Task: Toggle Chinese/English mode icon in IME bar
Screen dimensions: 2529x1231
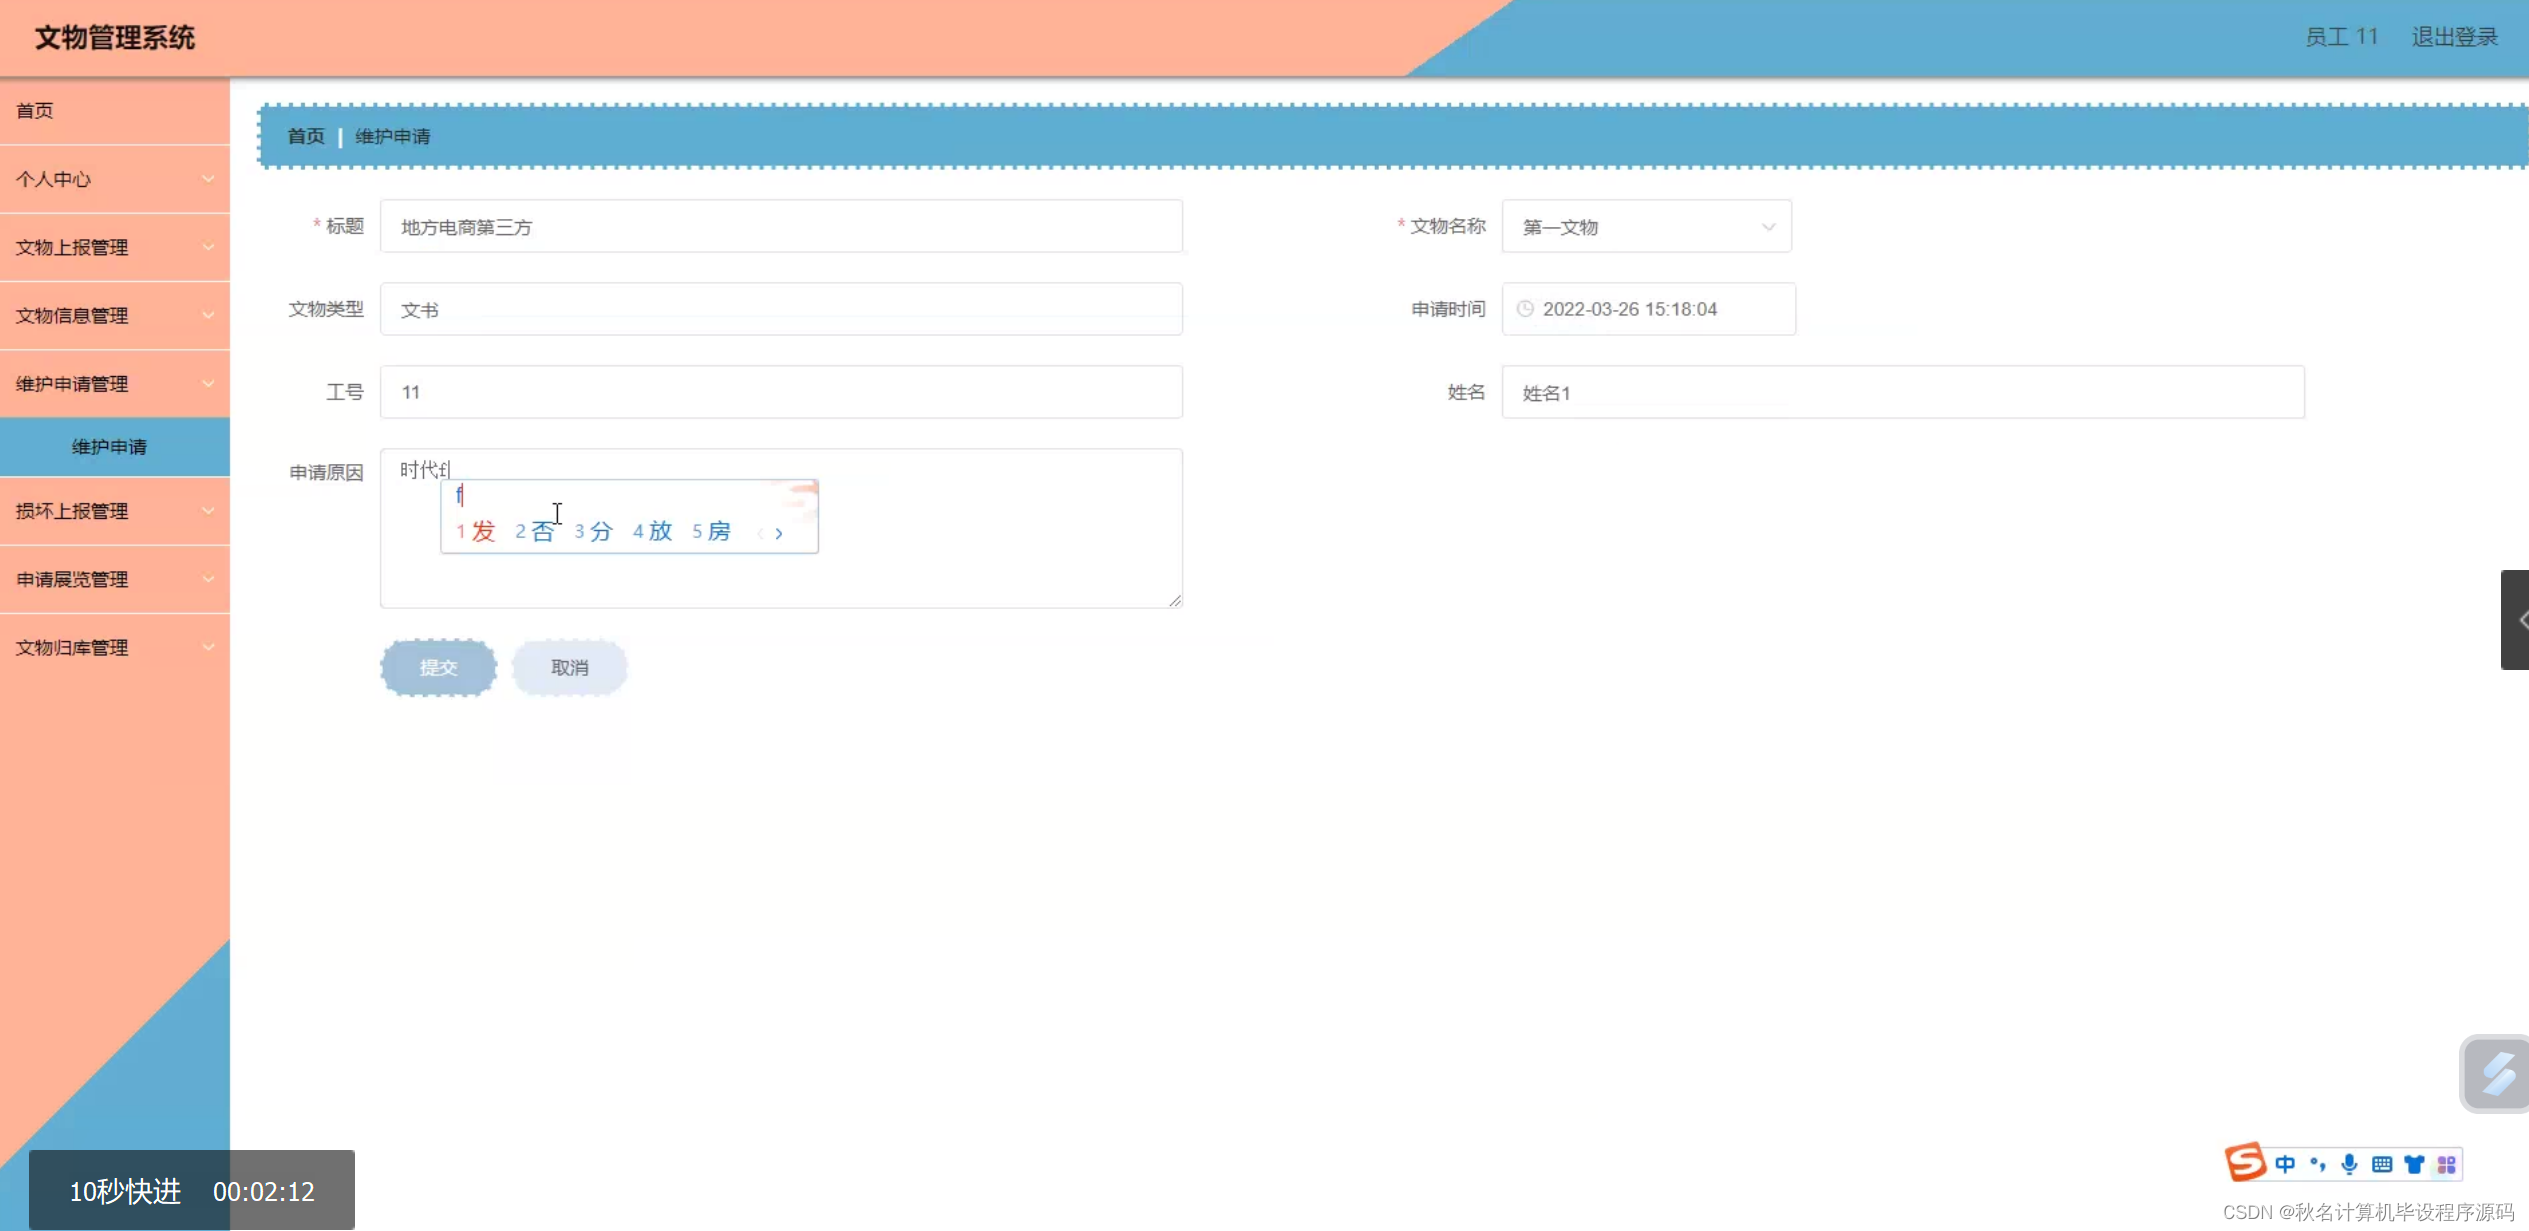Action: [x=2285, y=1164]
